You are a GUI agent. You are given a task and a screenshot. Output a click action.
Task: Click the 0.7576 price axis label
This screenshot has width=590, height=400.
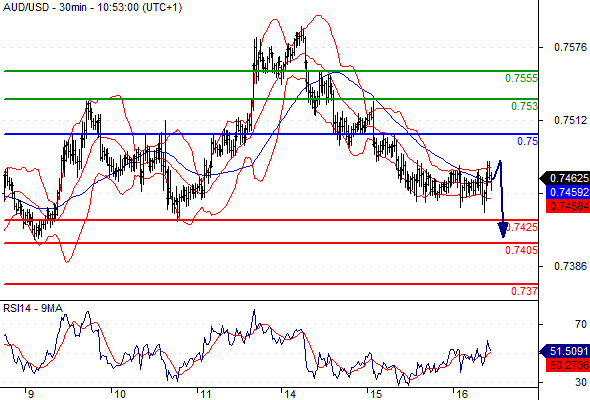point(570,47)
